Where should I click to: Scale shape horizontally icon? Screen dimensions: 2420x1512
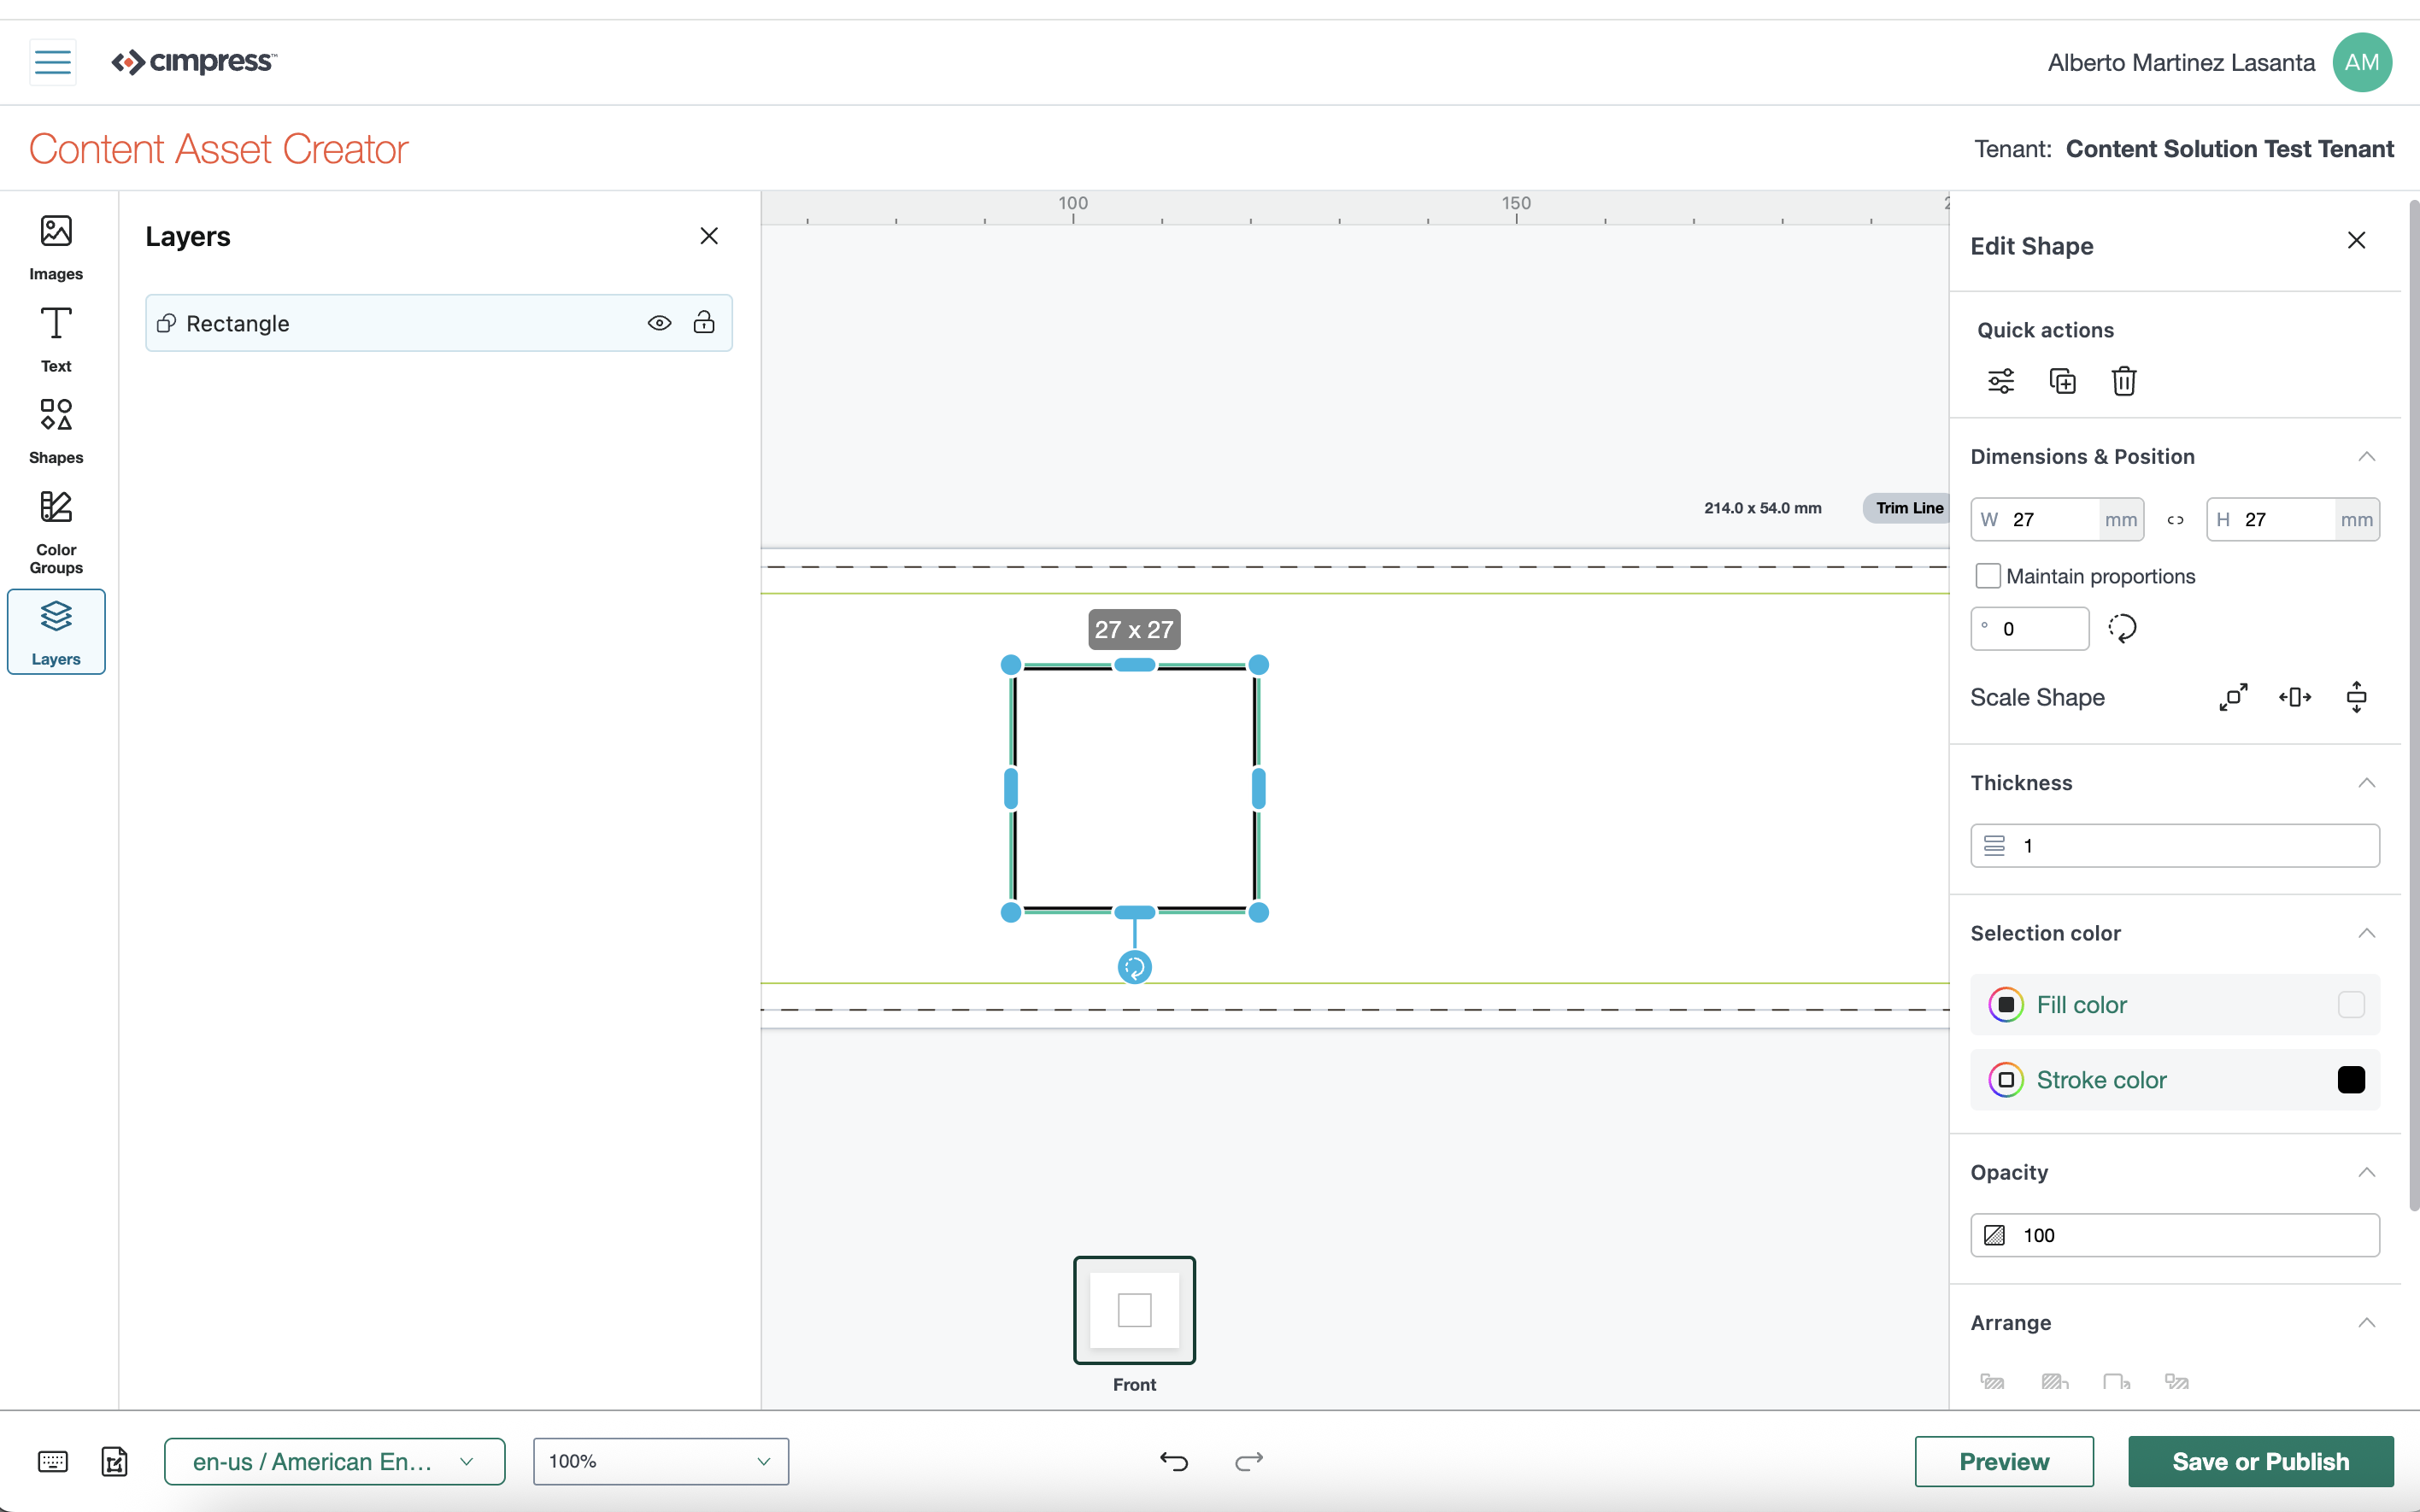coord(2295,697)
